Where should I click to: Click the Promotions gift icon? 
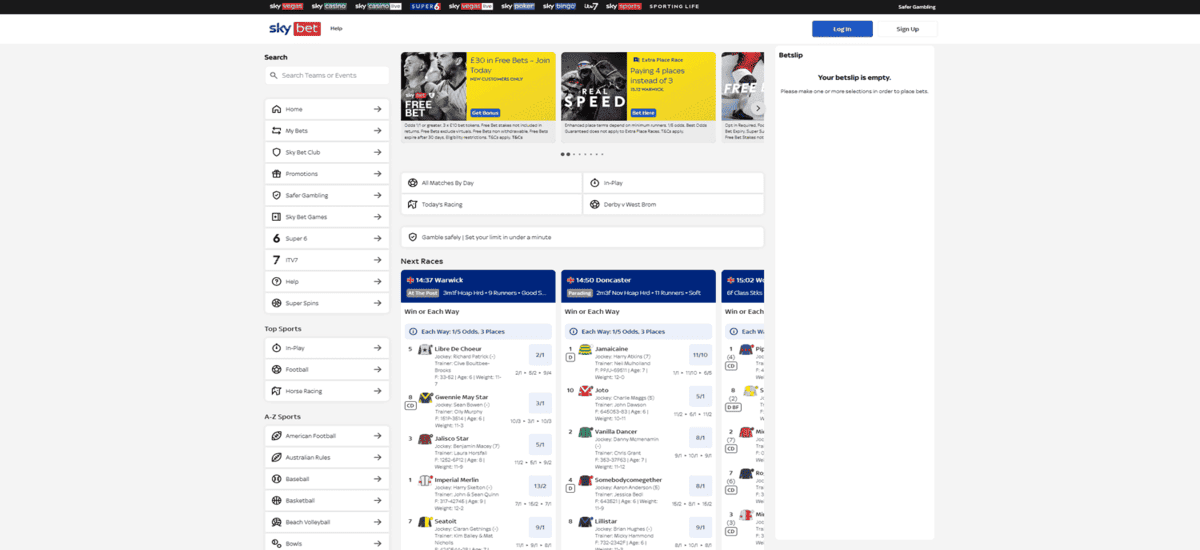click(x=276, y=174)
